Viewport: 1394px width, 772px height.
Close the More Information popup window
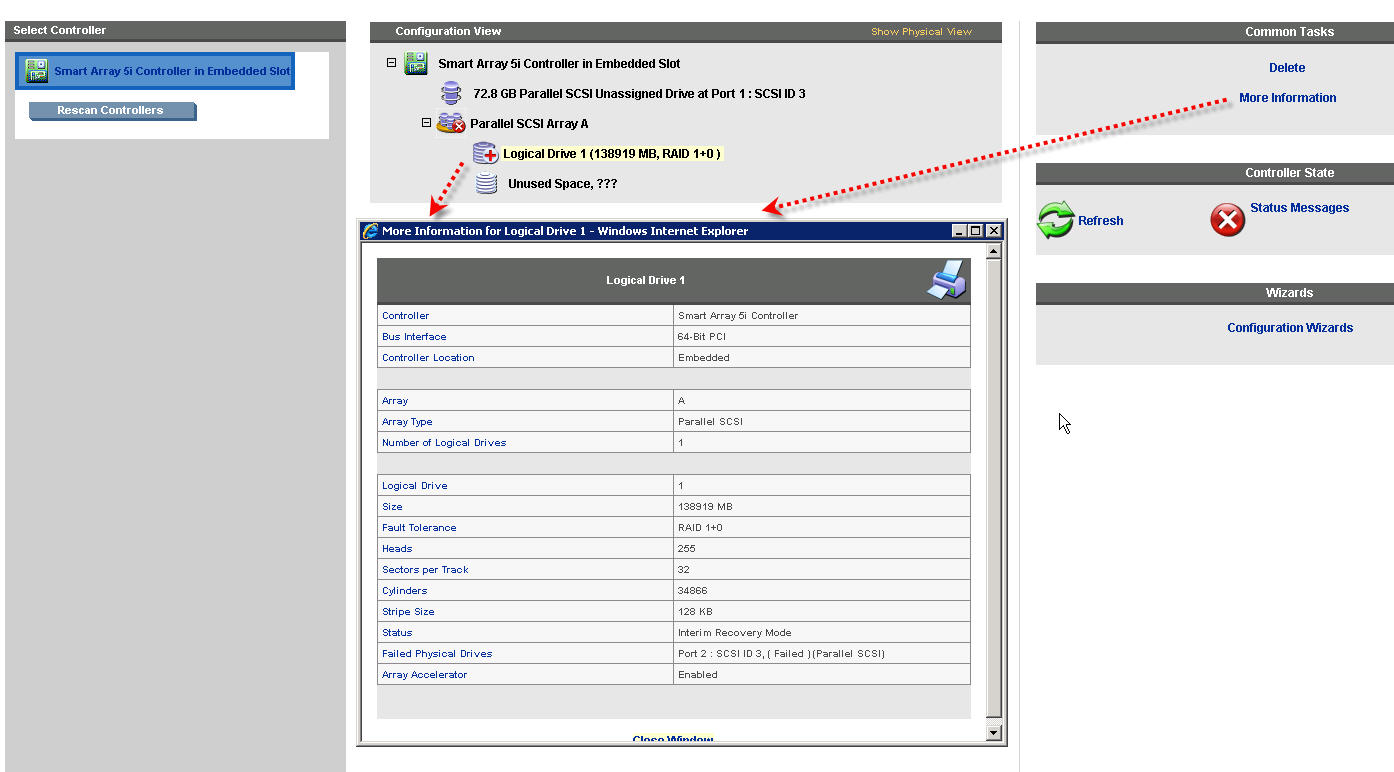(993, 231)
